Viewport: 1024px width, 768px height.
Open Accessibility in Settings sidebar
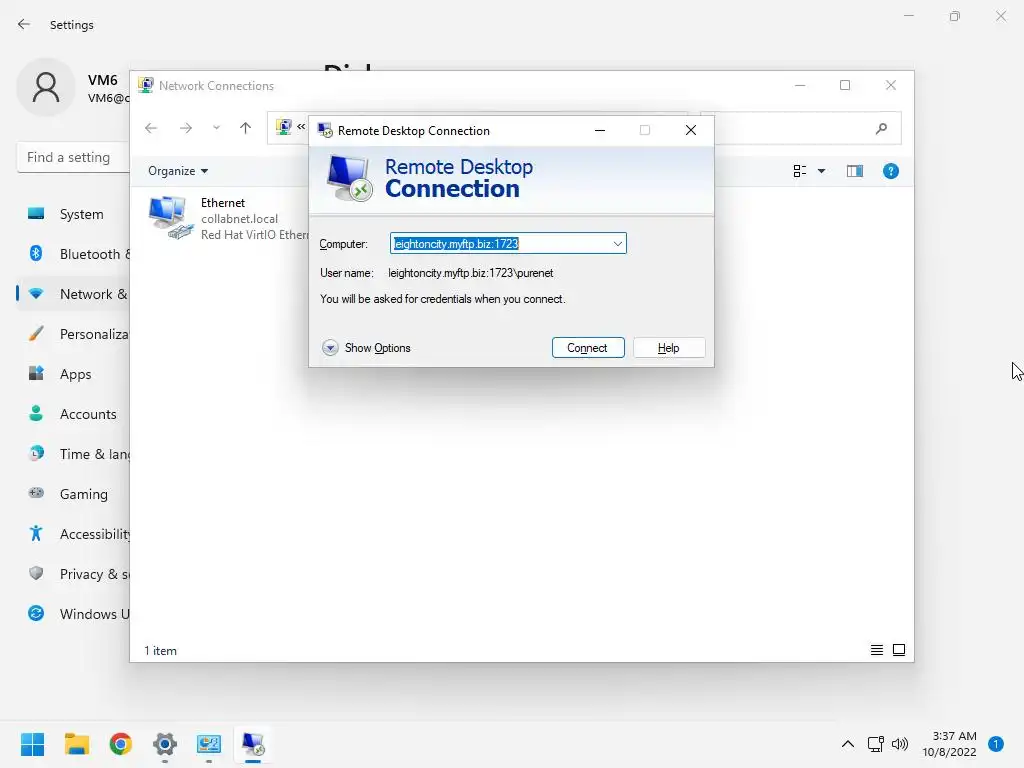tap(73, 534)
